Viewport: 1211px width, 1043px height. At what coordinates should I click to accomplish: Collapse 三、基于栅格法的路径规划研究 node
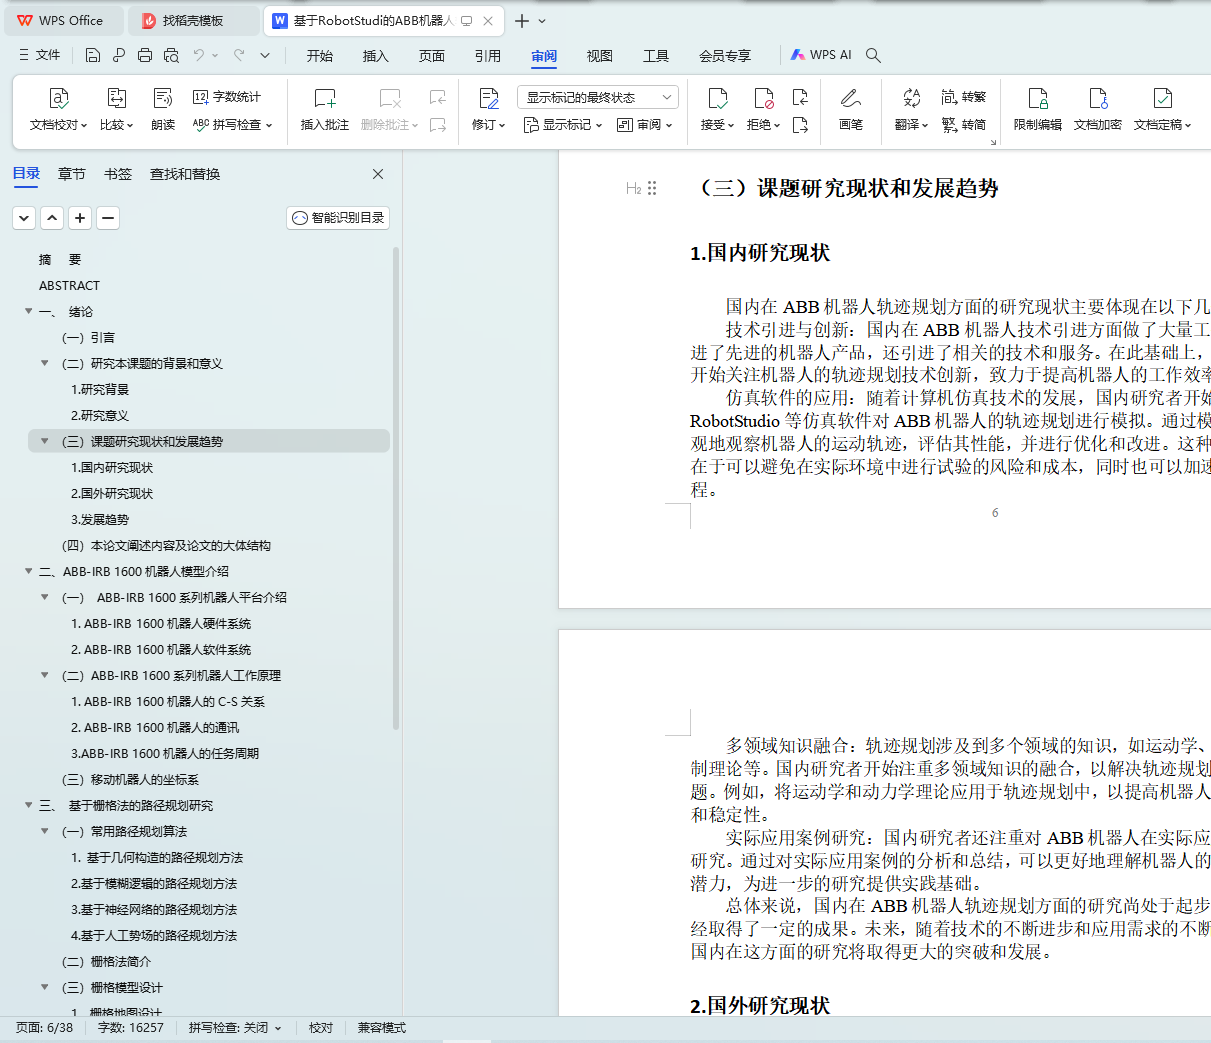pyautogui.click(x=29, y=805)
